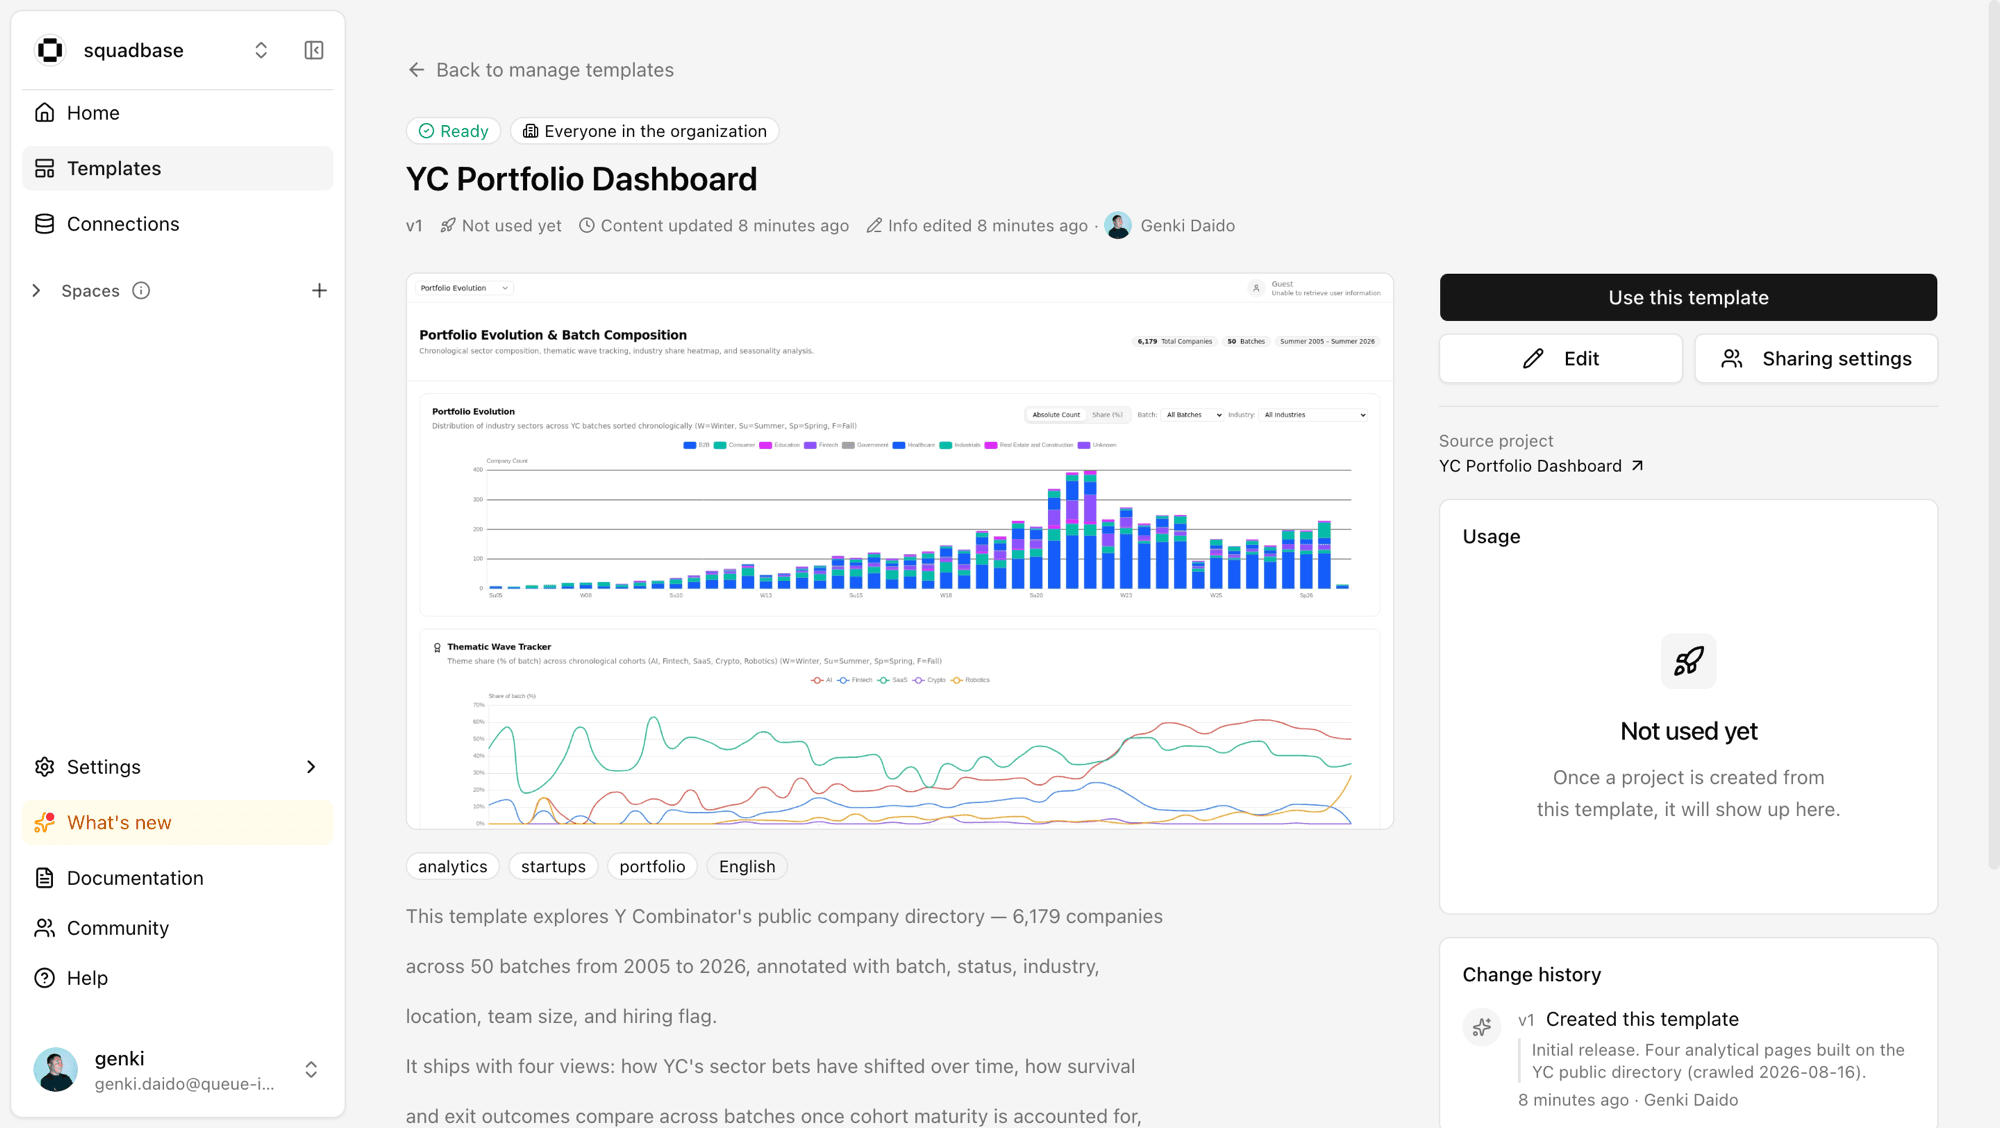Click the Content updated clock icon
2000x1128 pixels.
click(587, 226)
